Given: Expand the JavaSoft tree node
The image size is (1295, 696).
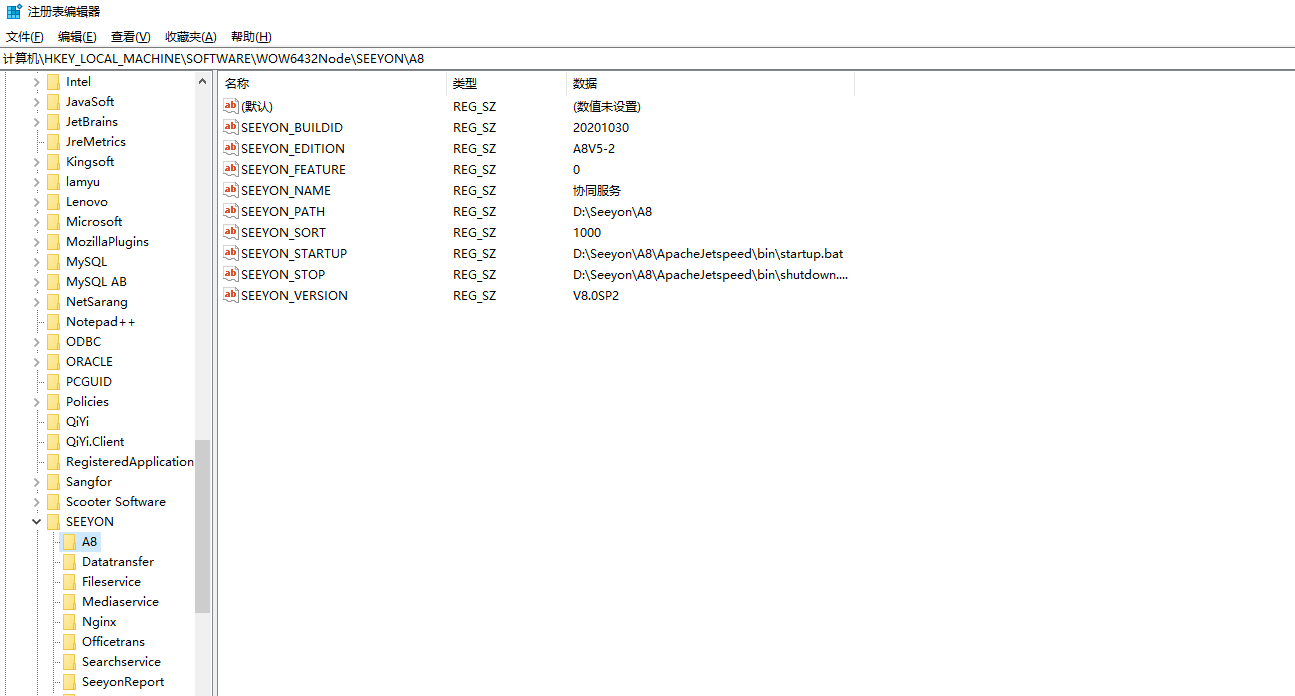Looking at the screenshot, I should pos(37,102).
